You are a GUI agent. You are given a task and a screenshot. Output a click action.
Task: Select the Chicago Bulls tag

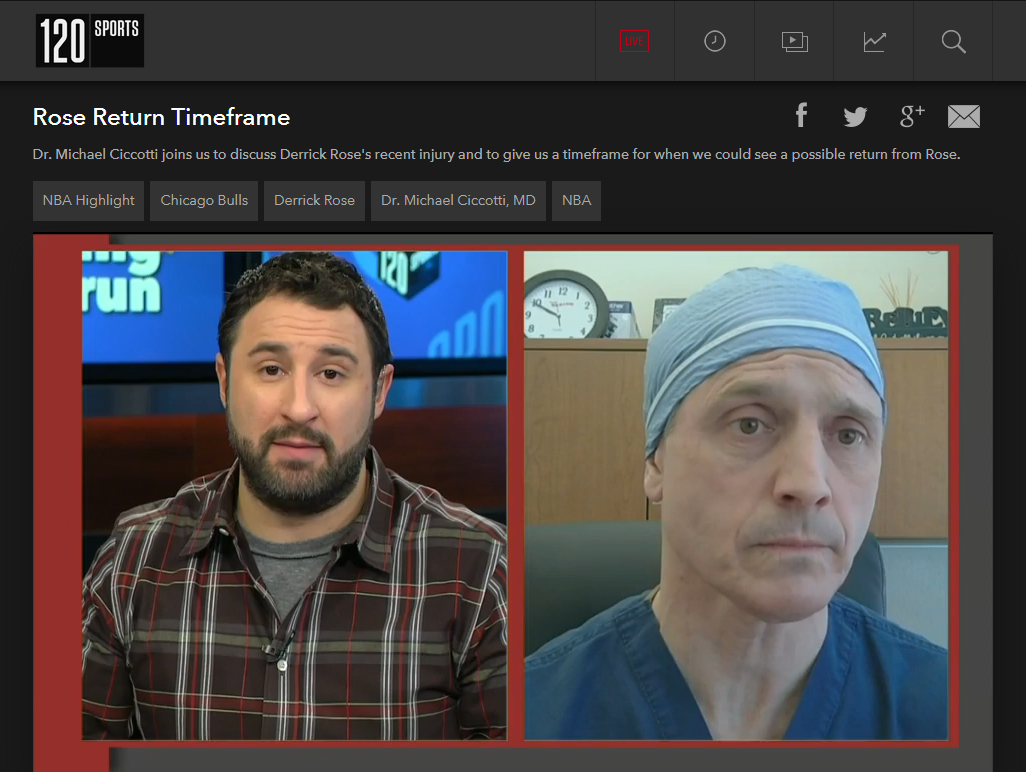[x=204, y=200]
